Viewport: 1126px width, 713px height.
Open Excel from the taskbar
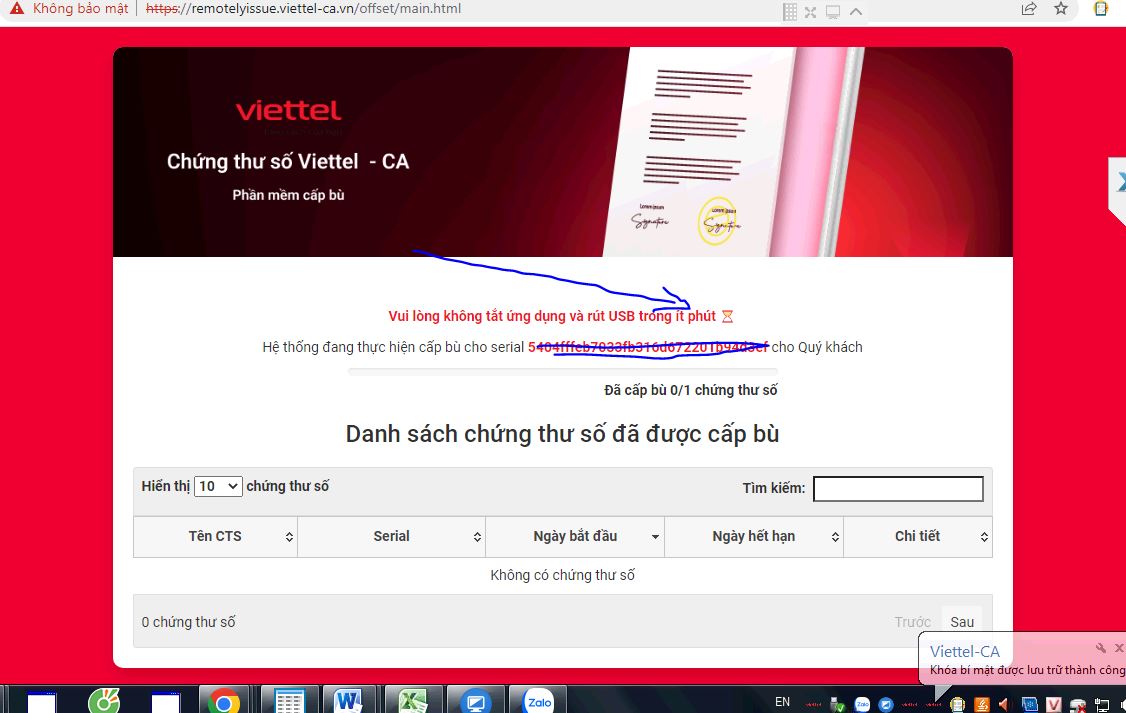pos(413,701)
